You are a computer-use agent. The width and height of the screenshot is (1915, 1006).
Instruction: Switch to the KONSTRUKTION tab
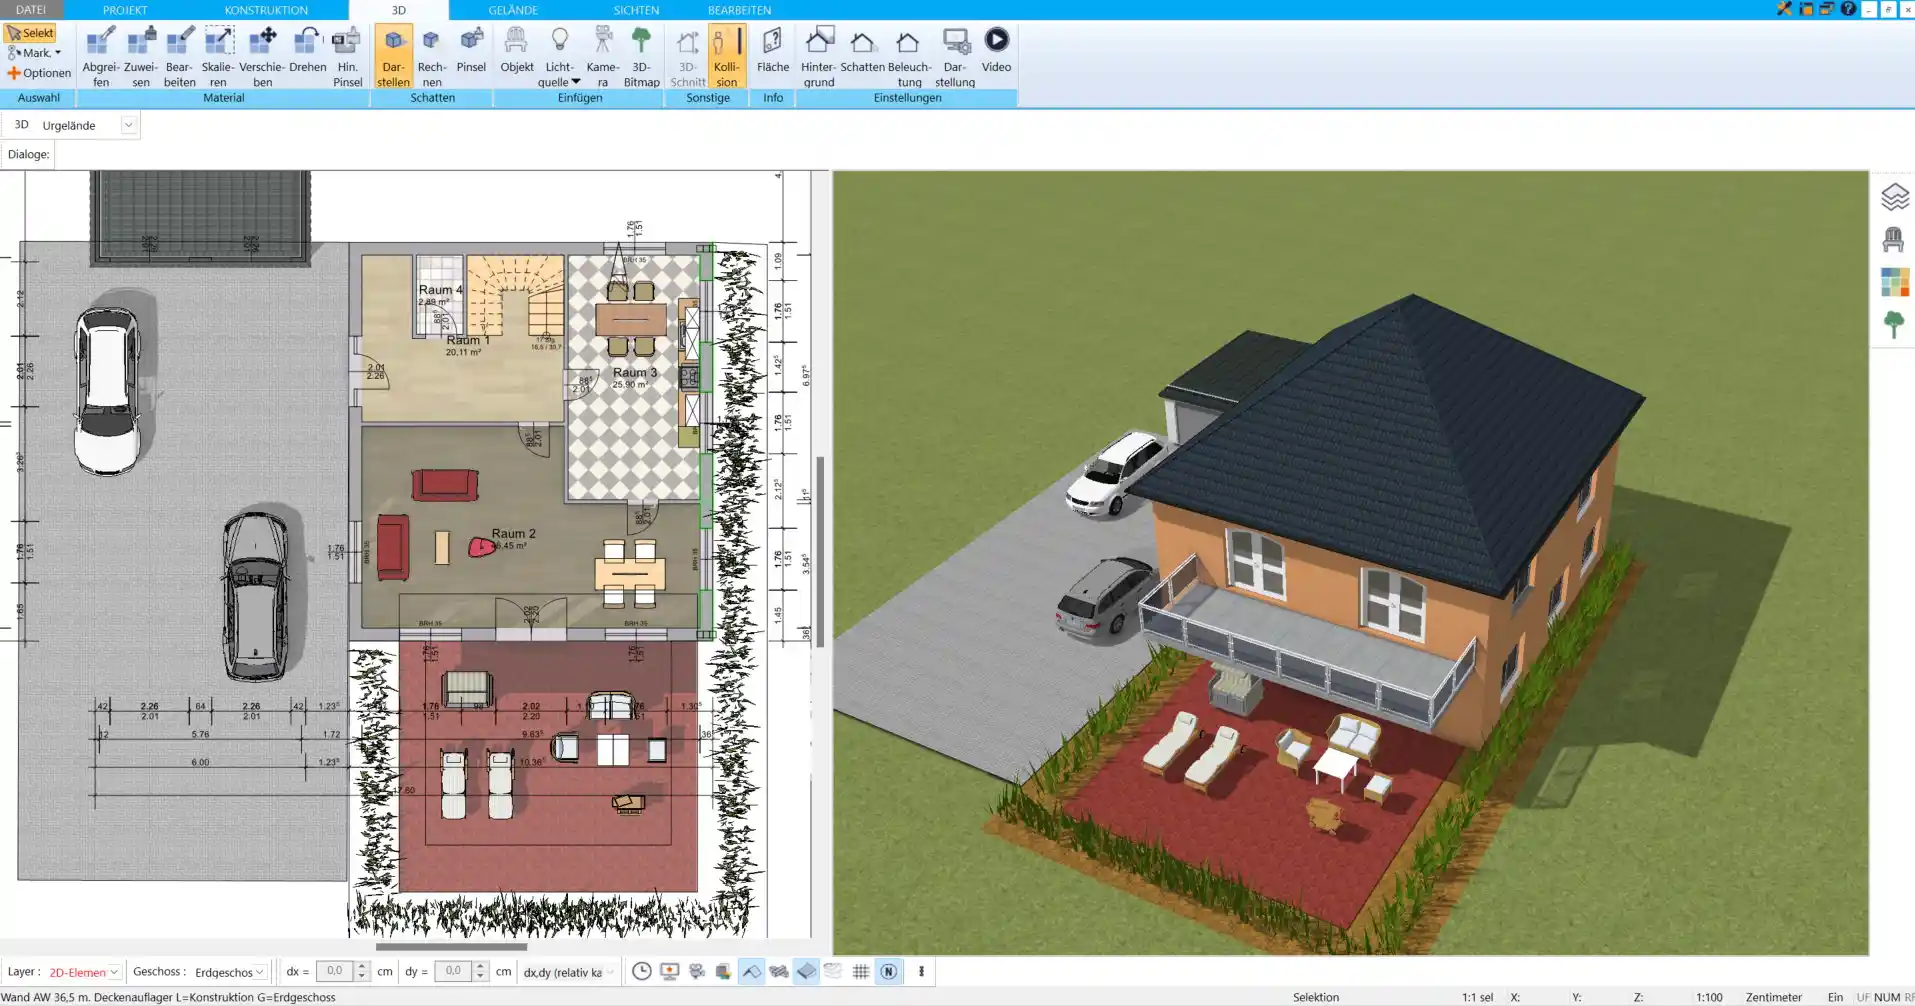266,10
